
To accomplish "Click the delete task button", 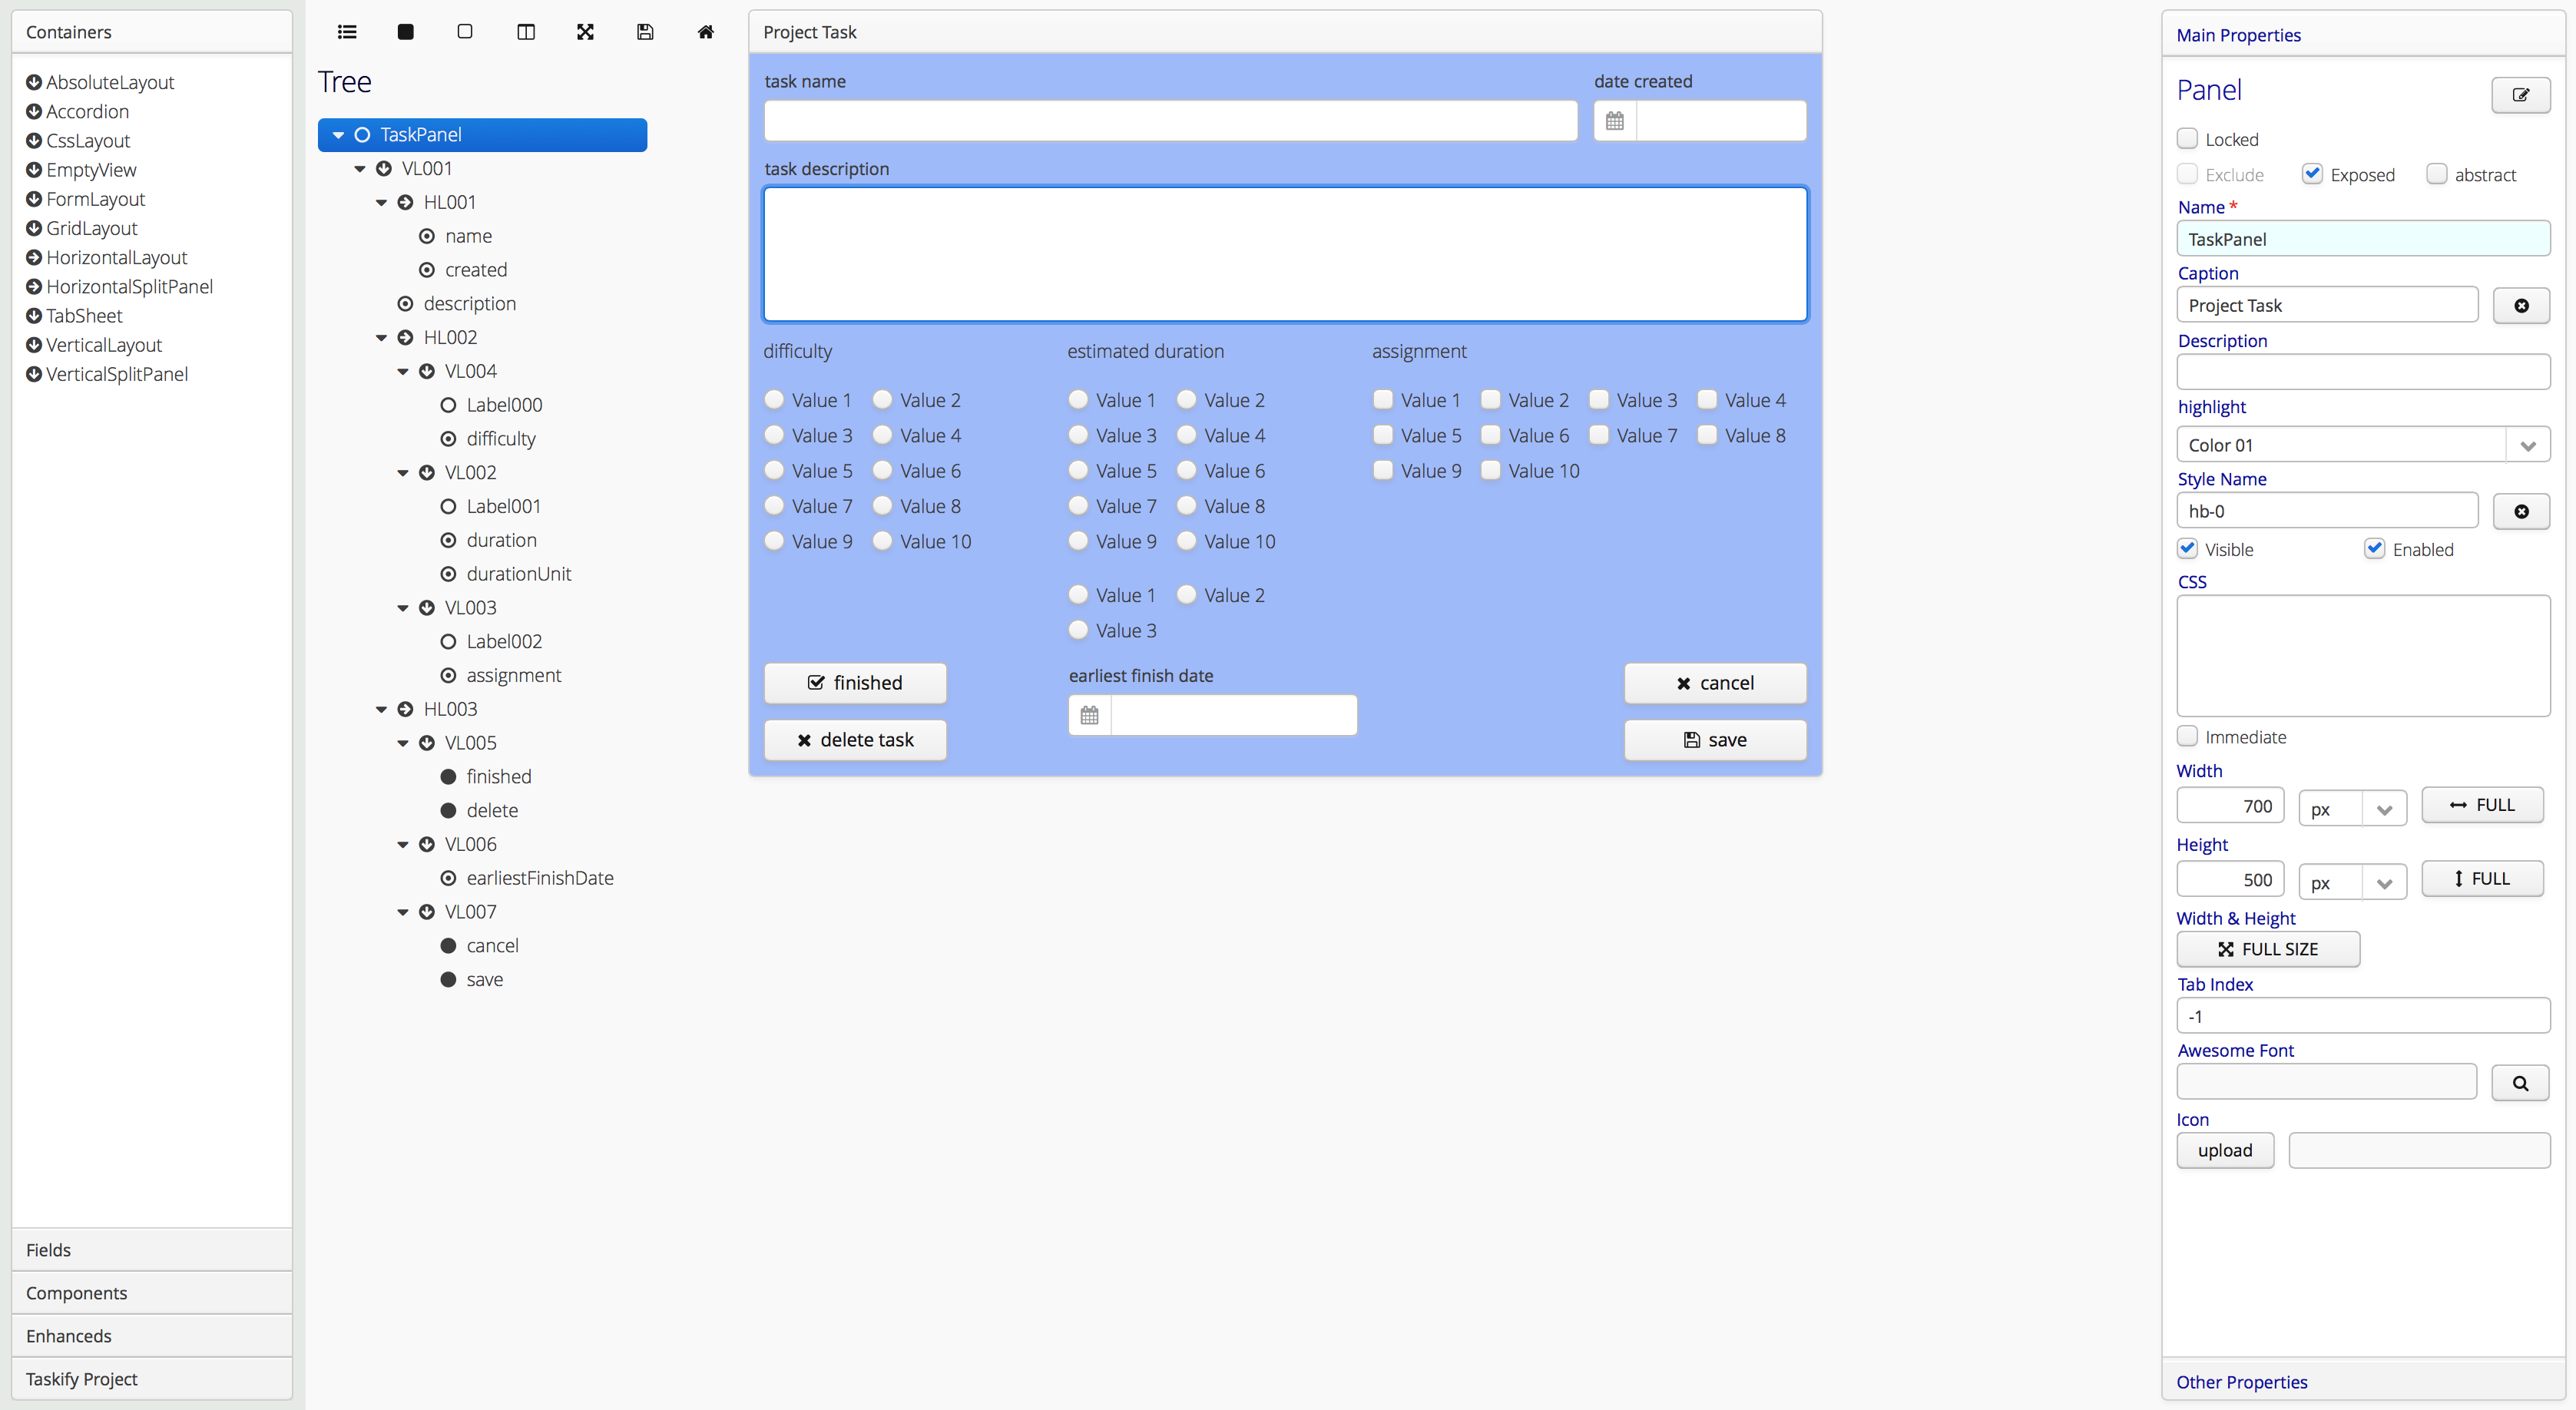I will coord(855,740).
